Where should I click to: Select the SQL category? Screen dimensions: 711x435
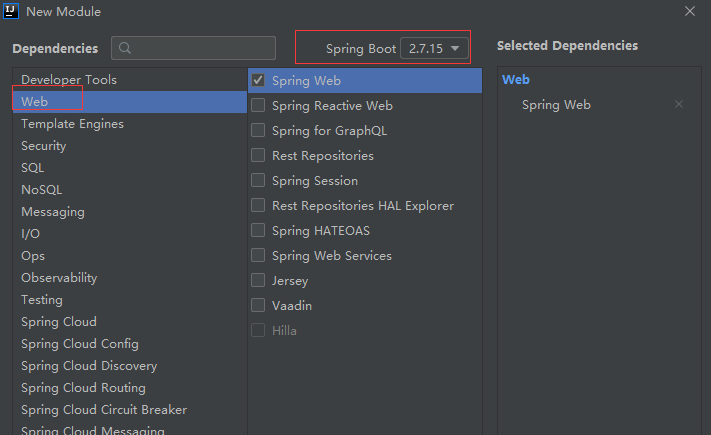(x=130, y=168)
